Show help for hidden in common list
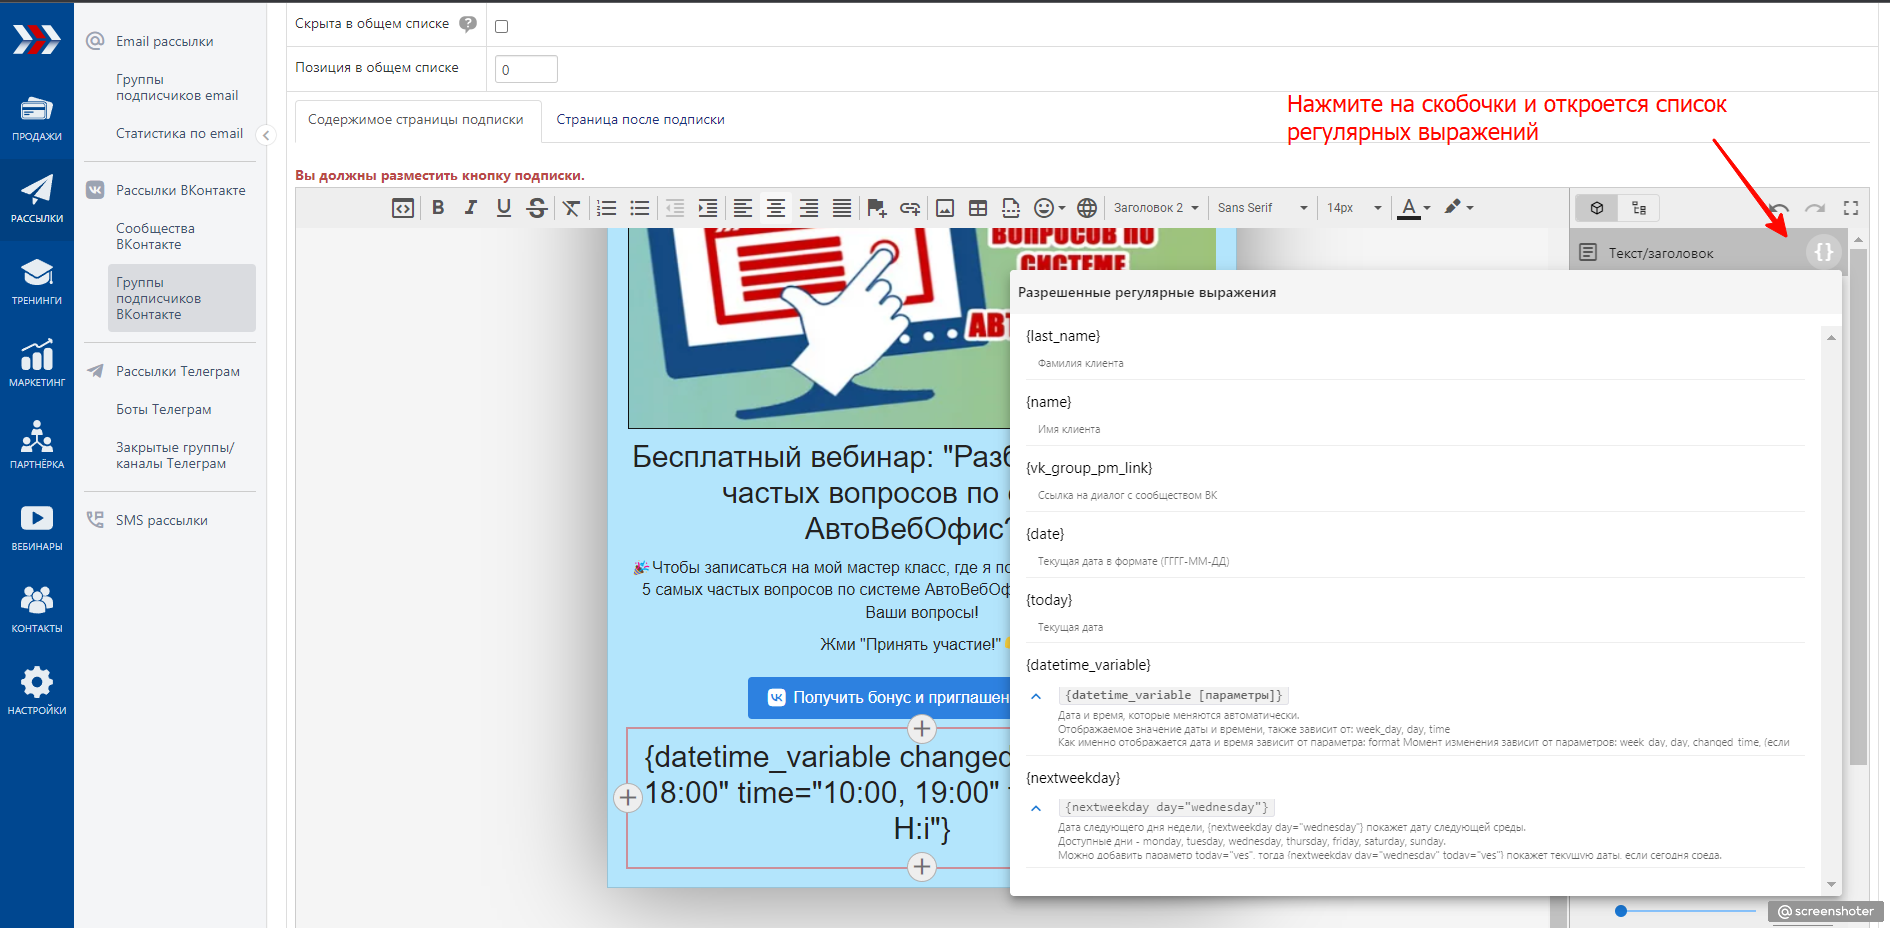Viewport: 1890px width, 928px height. (468, 24)
